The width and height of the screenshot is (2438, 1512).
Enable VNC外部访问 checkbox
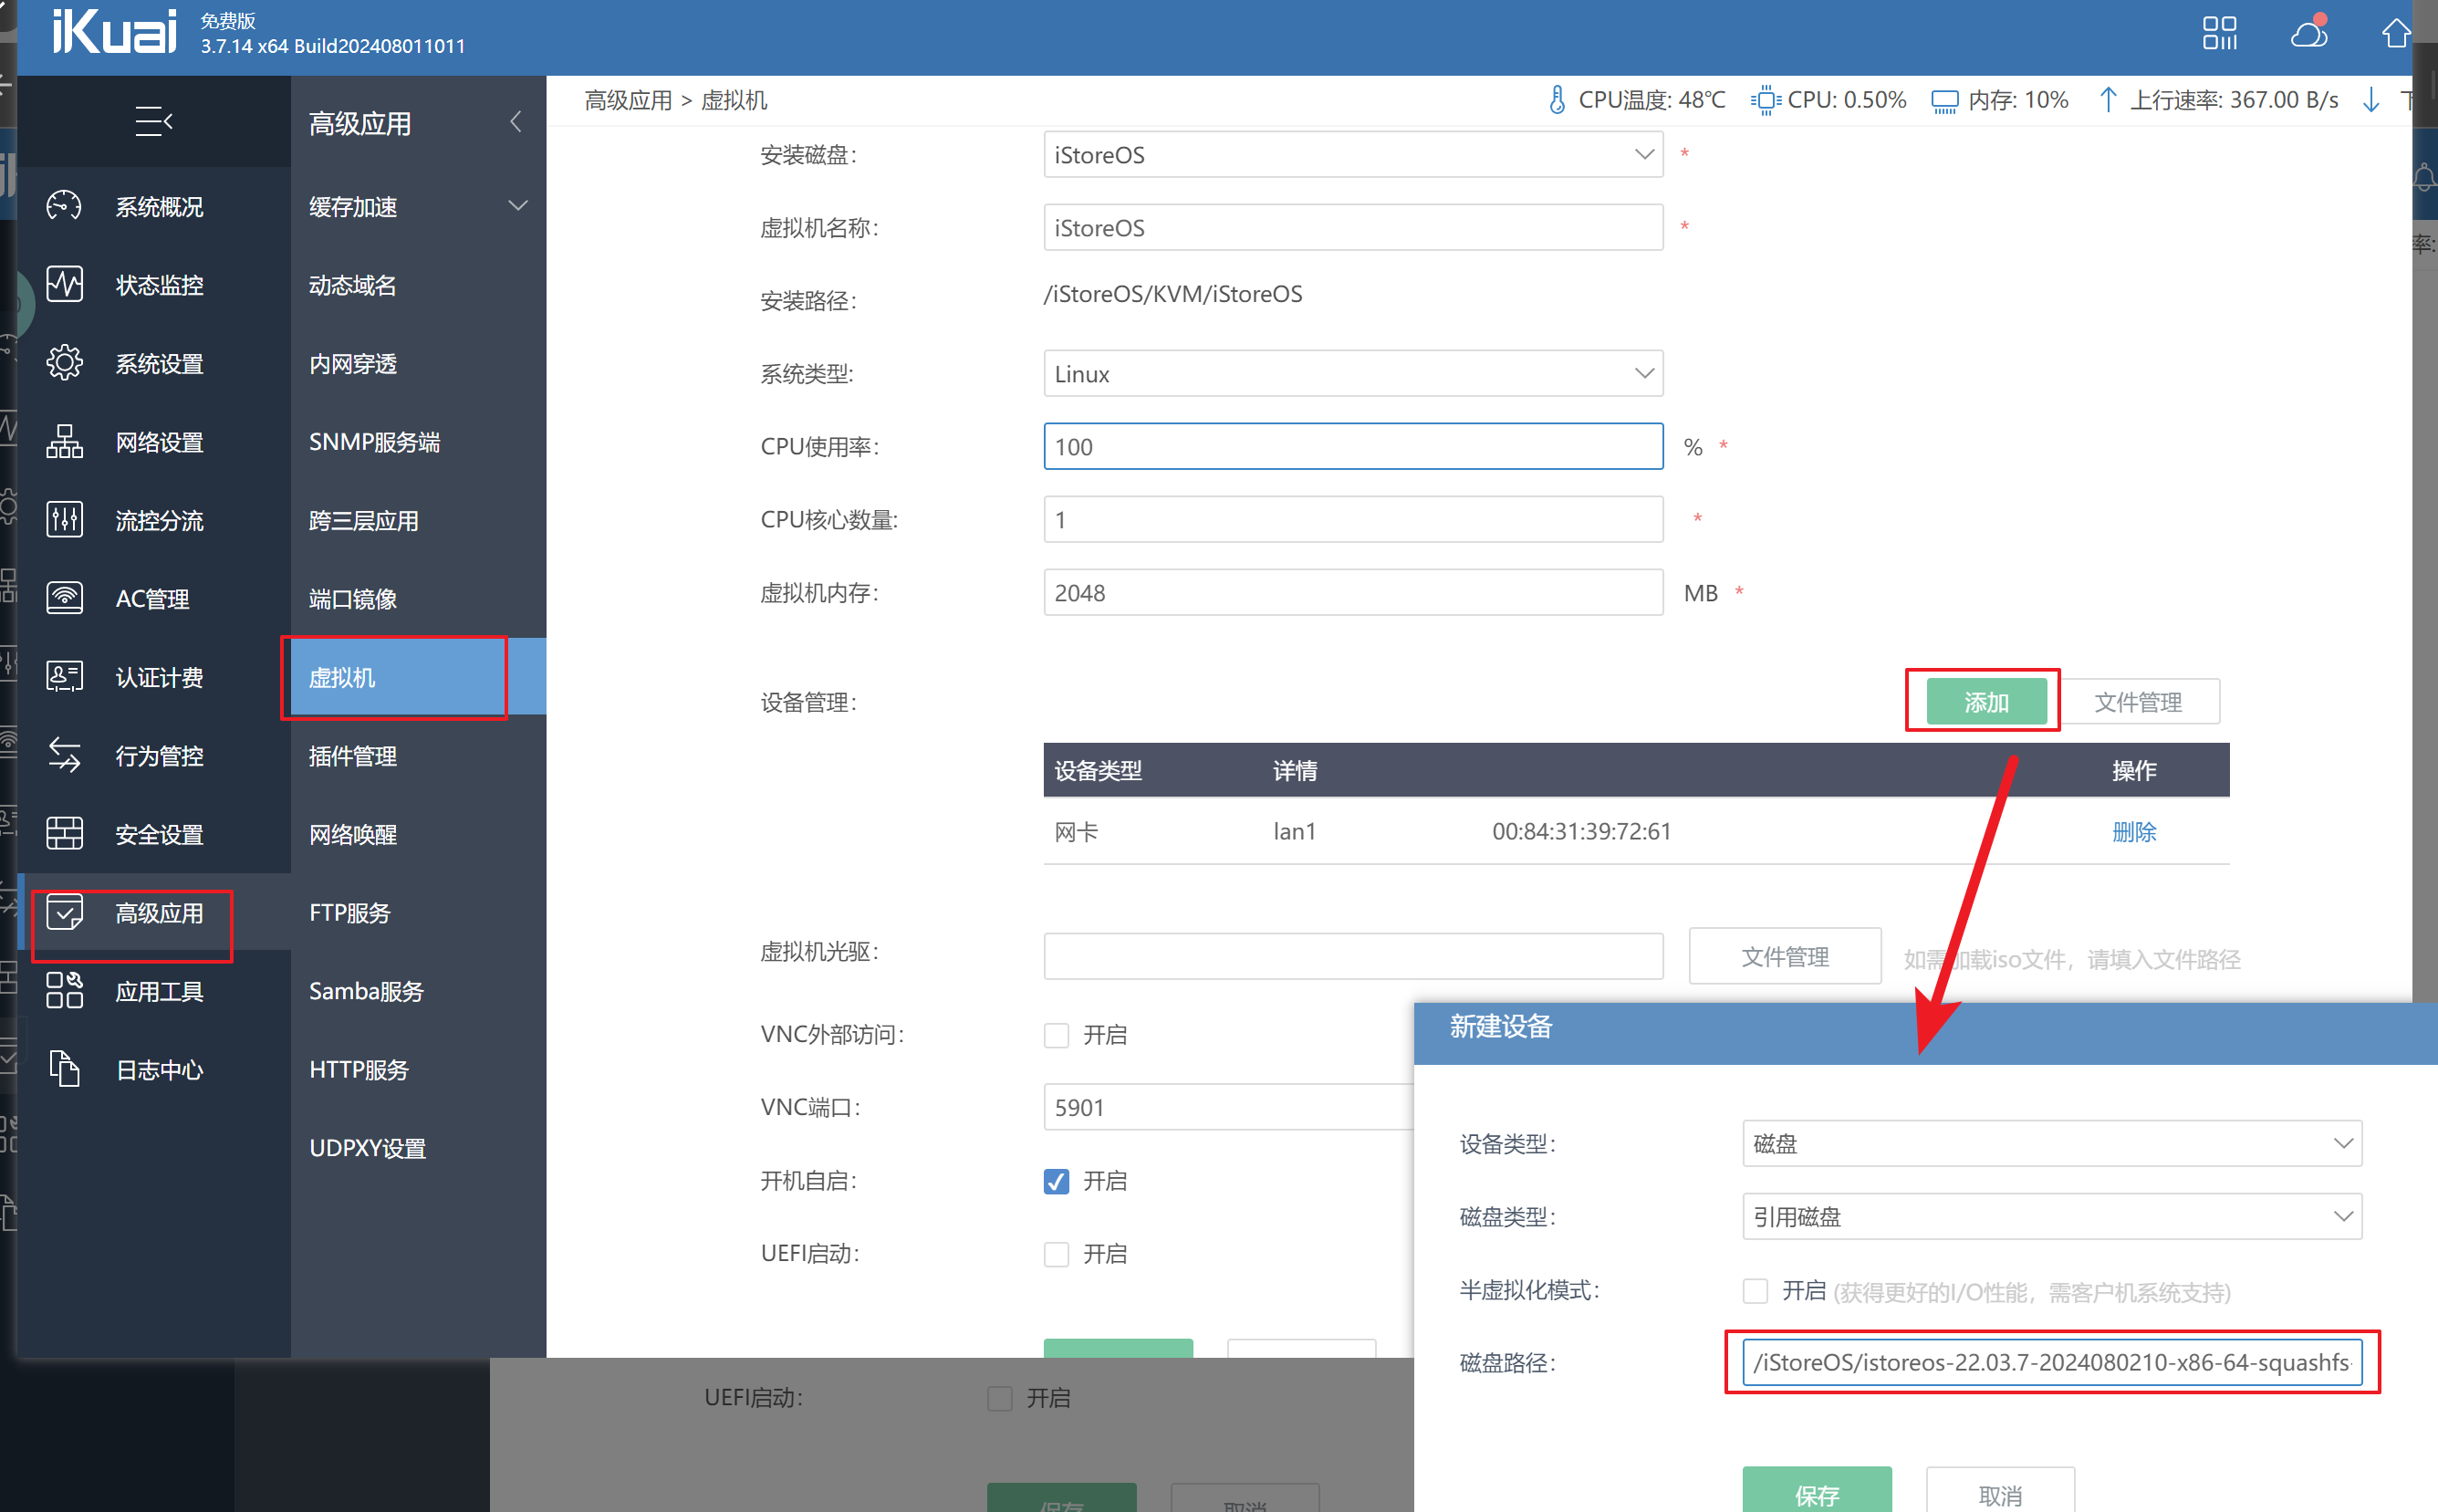(1056, 1035)
